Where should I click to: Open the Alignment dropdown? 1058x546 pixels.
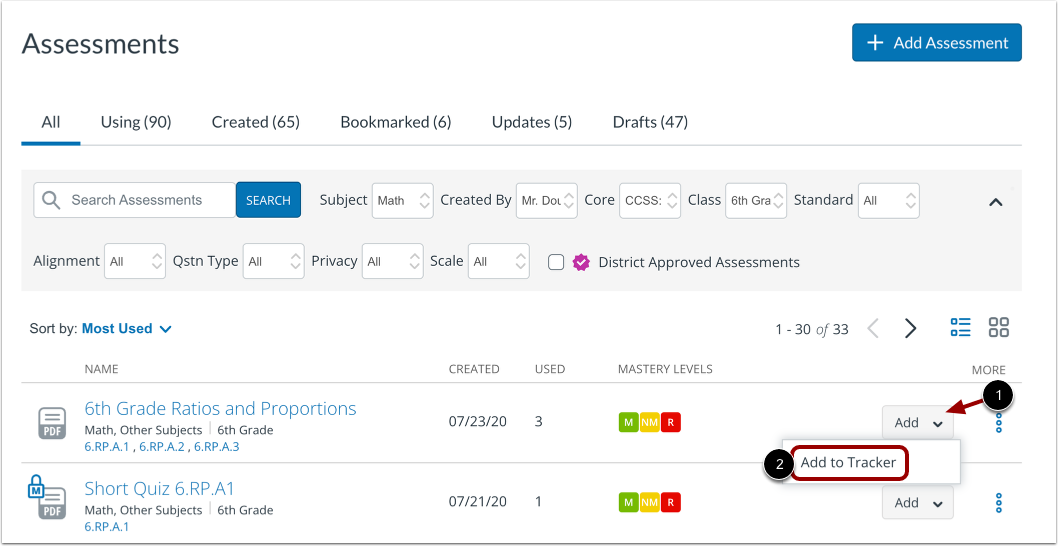(135, 261)
